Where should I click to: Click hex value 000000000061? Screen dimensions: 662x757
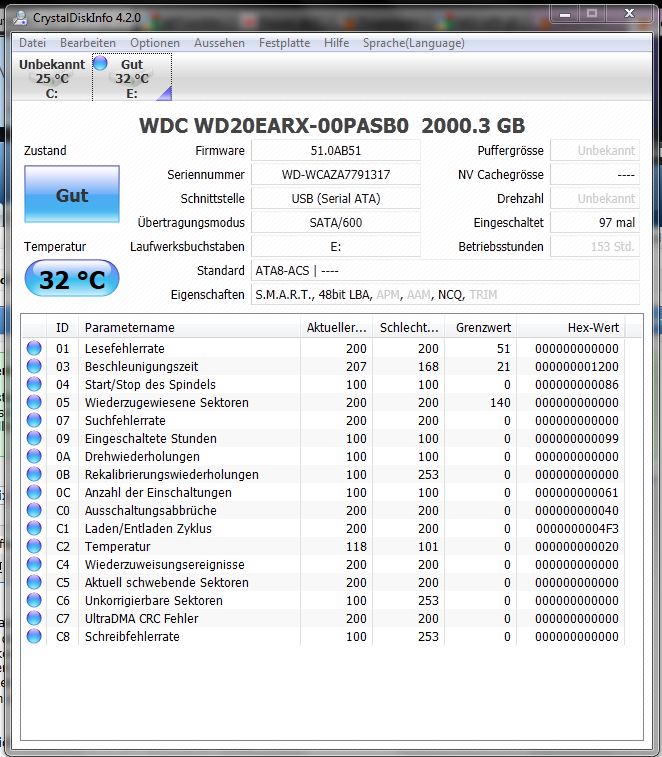tap(577, 492)
